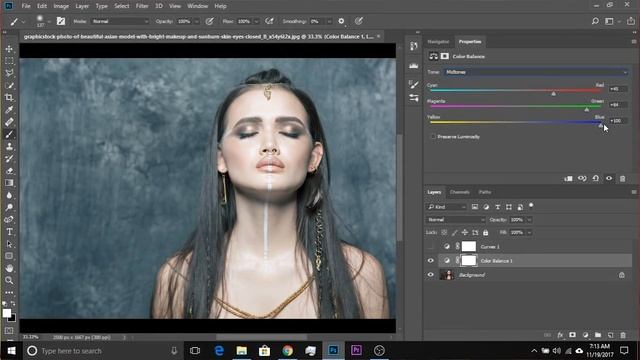The height and width of the screenshot is (360, 640).
Task: Open the Image menu
Action: click(x=61, y=6)
